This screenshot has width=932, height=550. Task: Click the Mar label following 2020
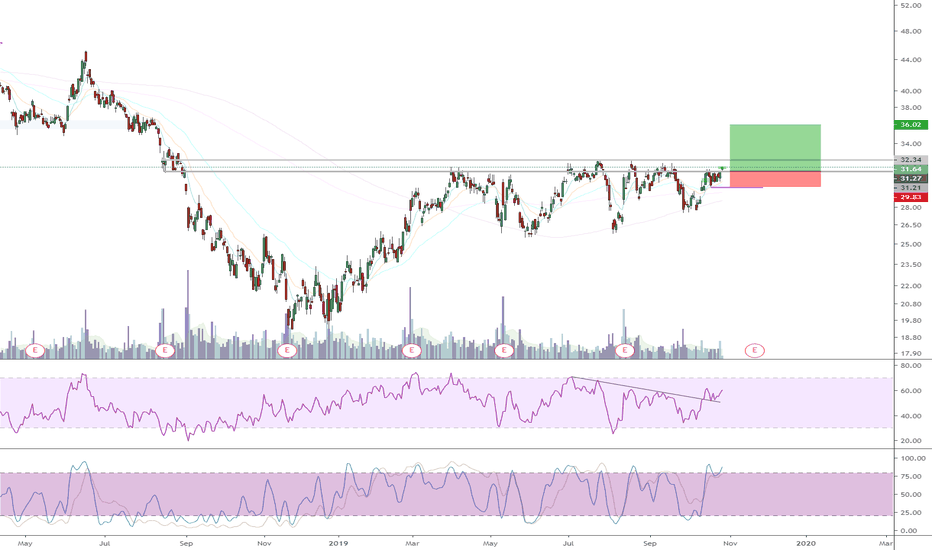pyautogui.click(x=886, y=543)
